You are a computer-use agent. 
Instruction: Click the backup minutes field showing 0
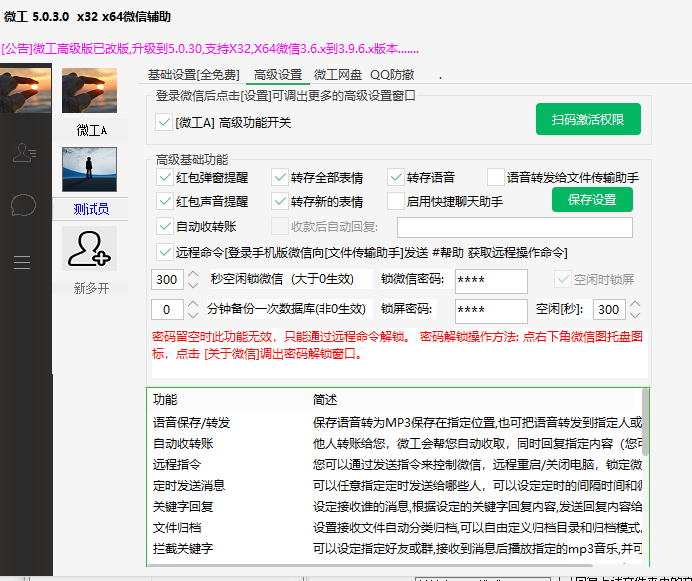click(x=167, y=309)
